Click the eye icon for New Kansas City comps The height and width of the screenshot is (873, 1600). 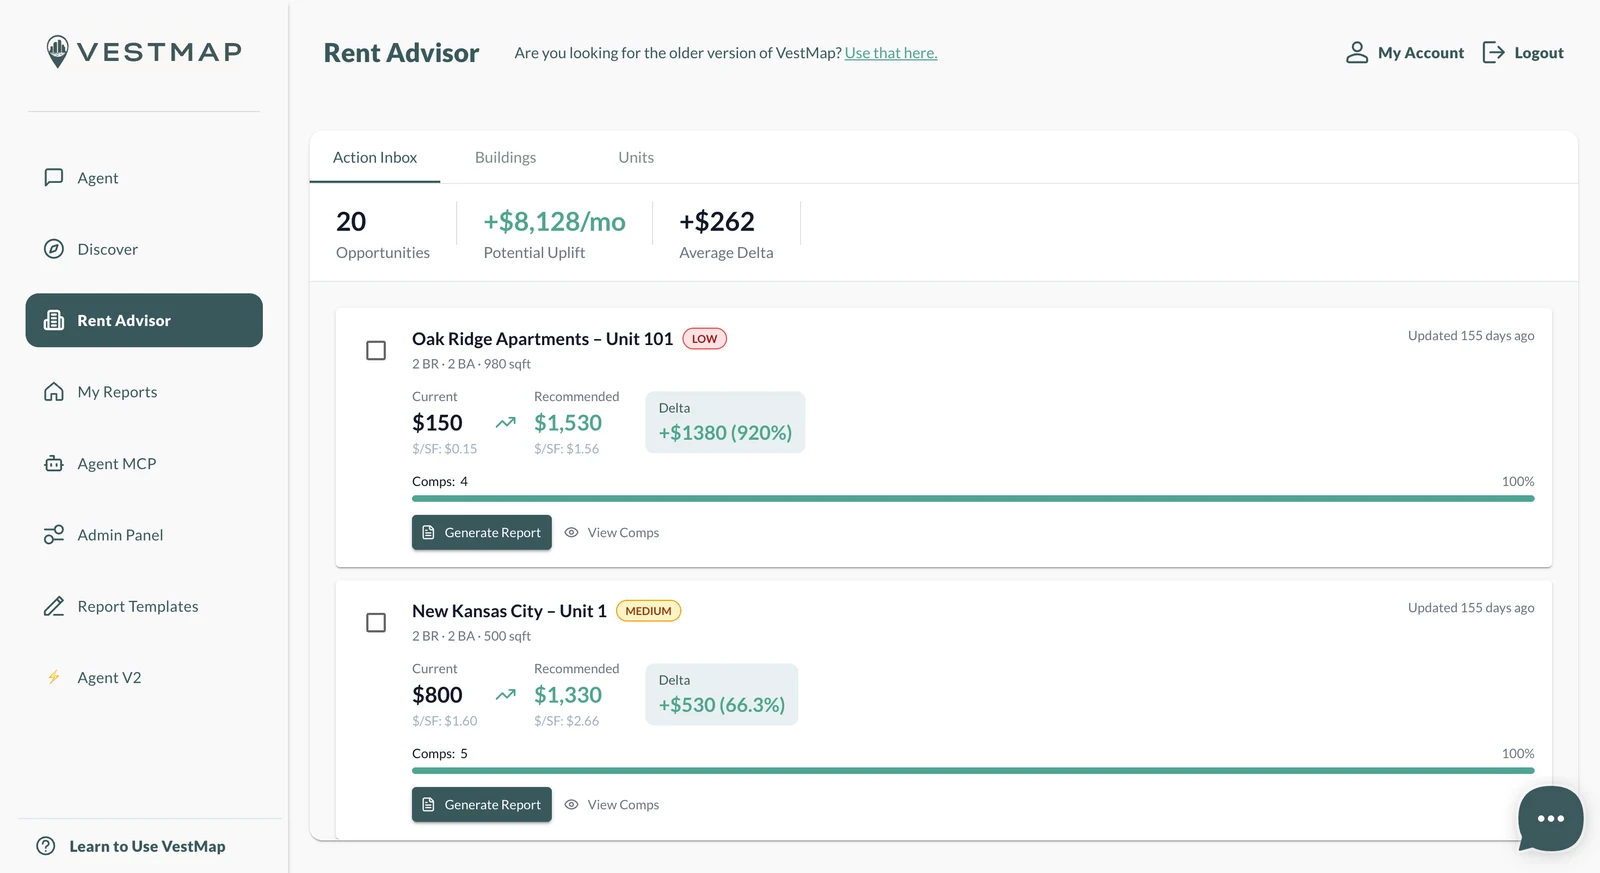coord(572,804)
